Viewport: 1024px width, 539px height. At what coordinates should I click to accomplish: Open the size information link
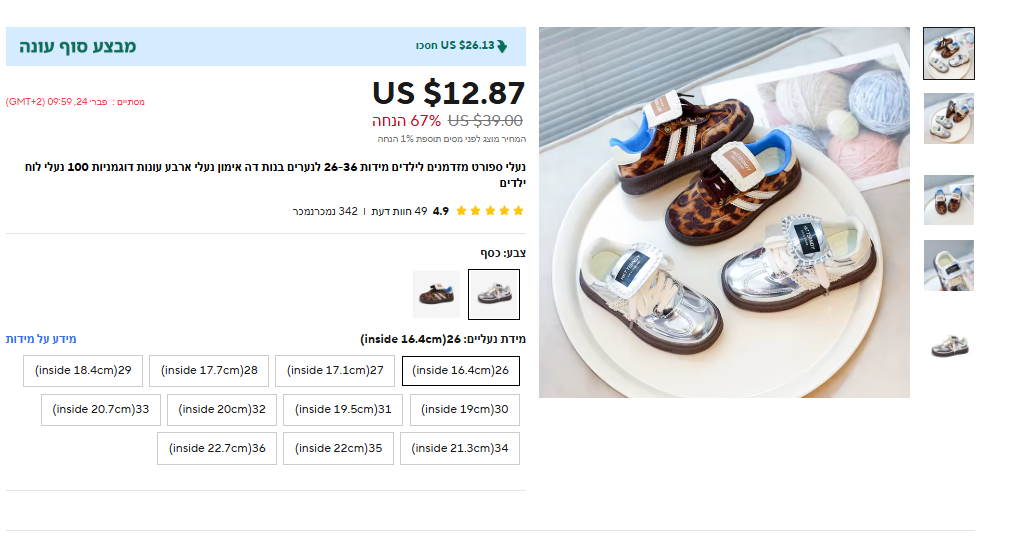click(41, 339)
